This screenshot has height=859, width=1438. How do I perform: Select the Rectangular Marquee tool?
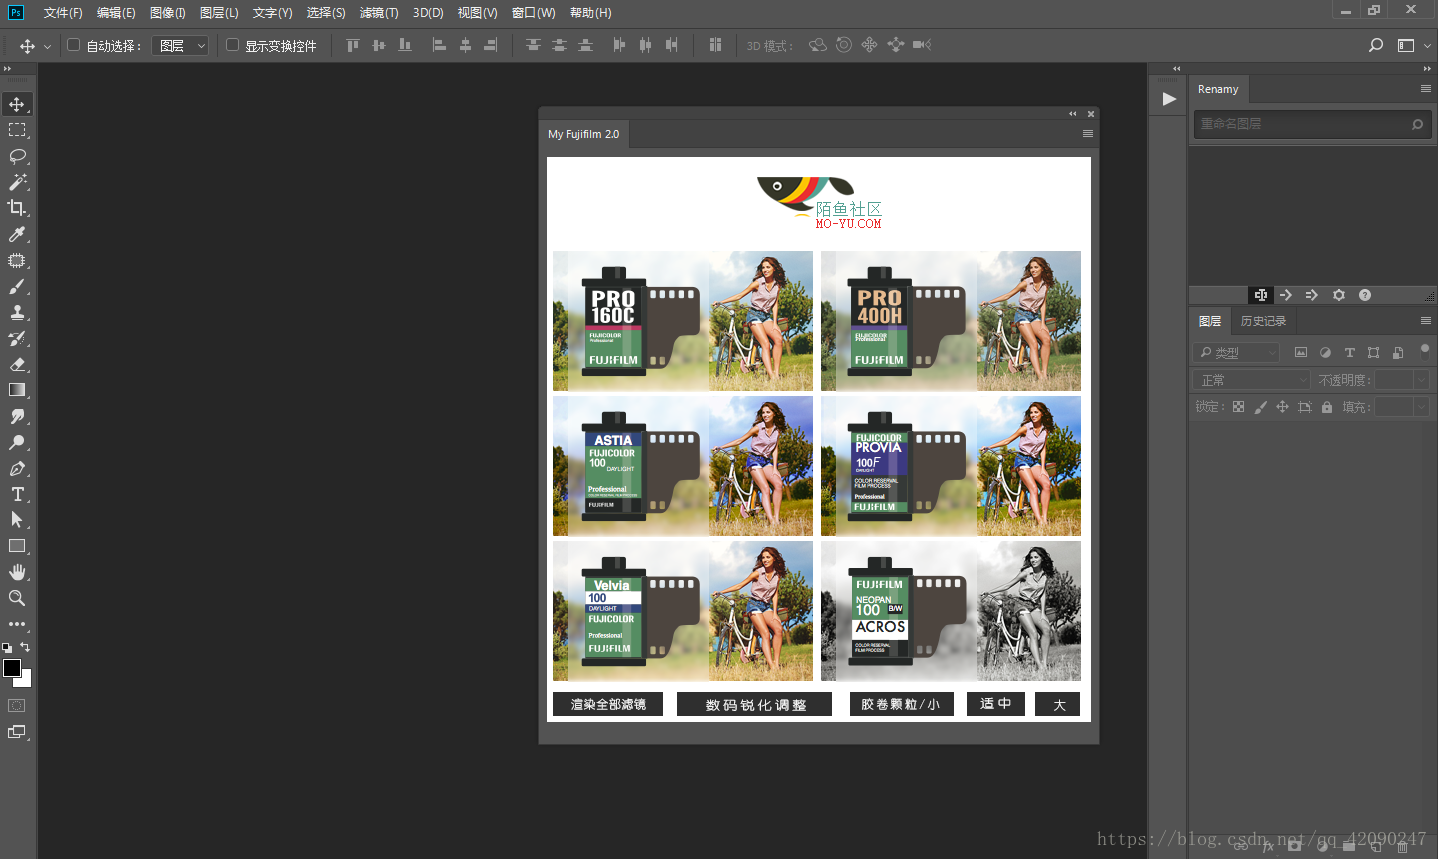(17, 130)
